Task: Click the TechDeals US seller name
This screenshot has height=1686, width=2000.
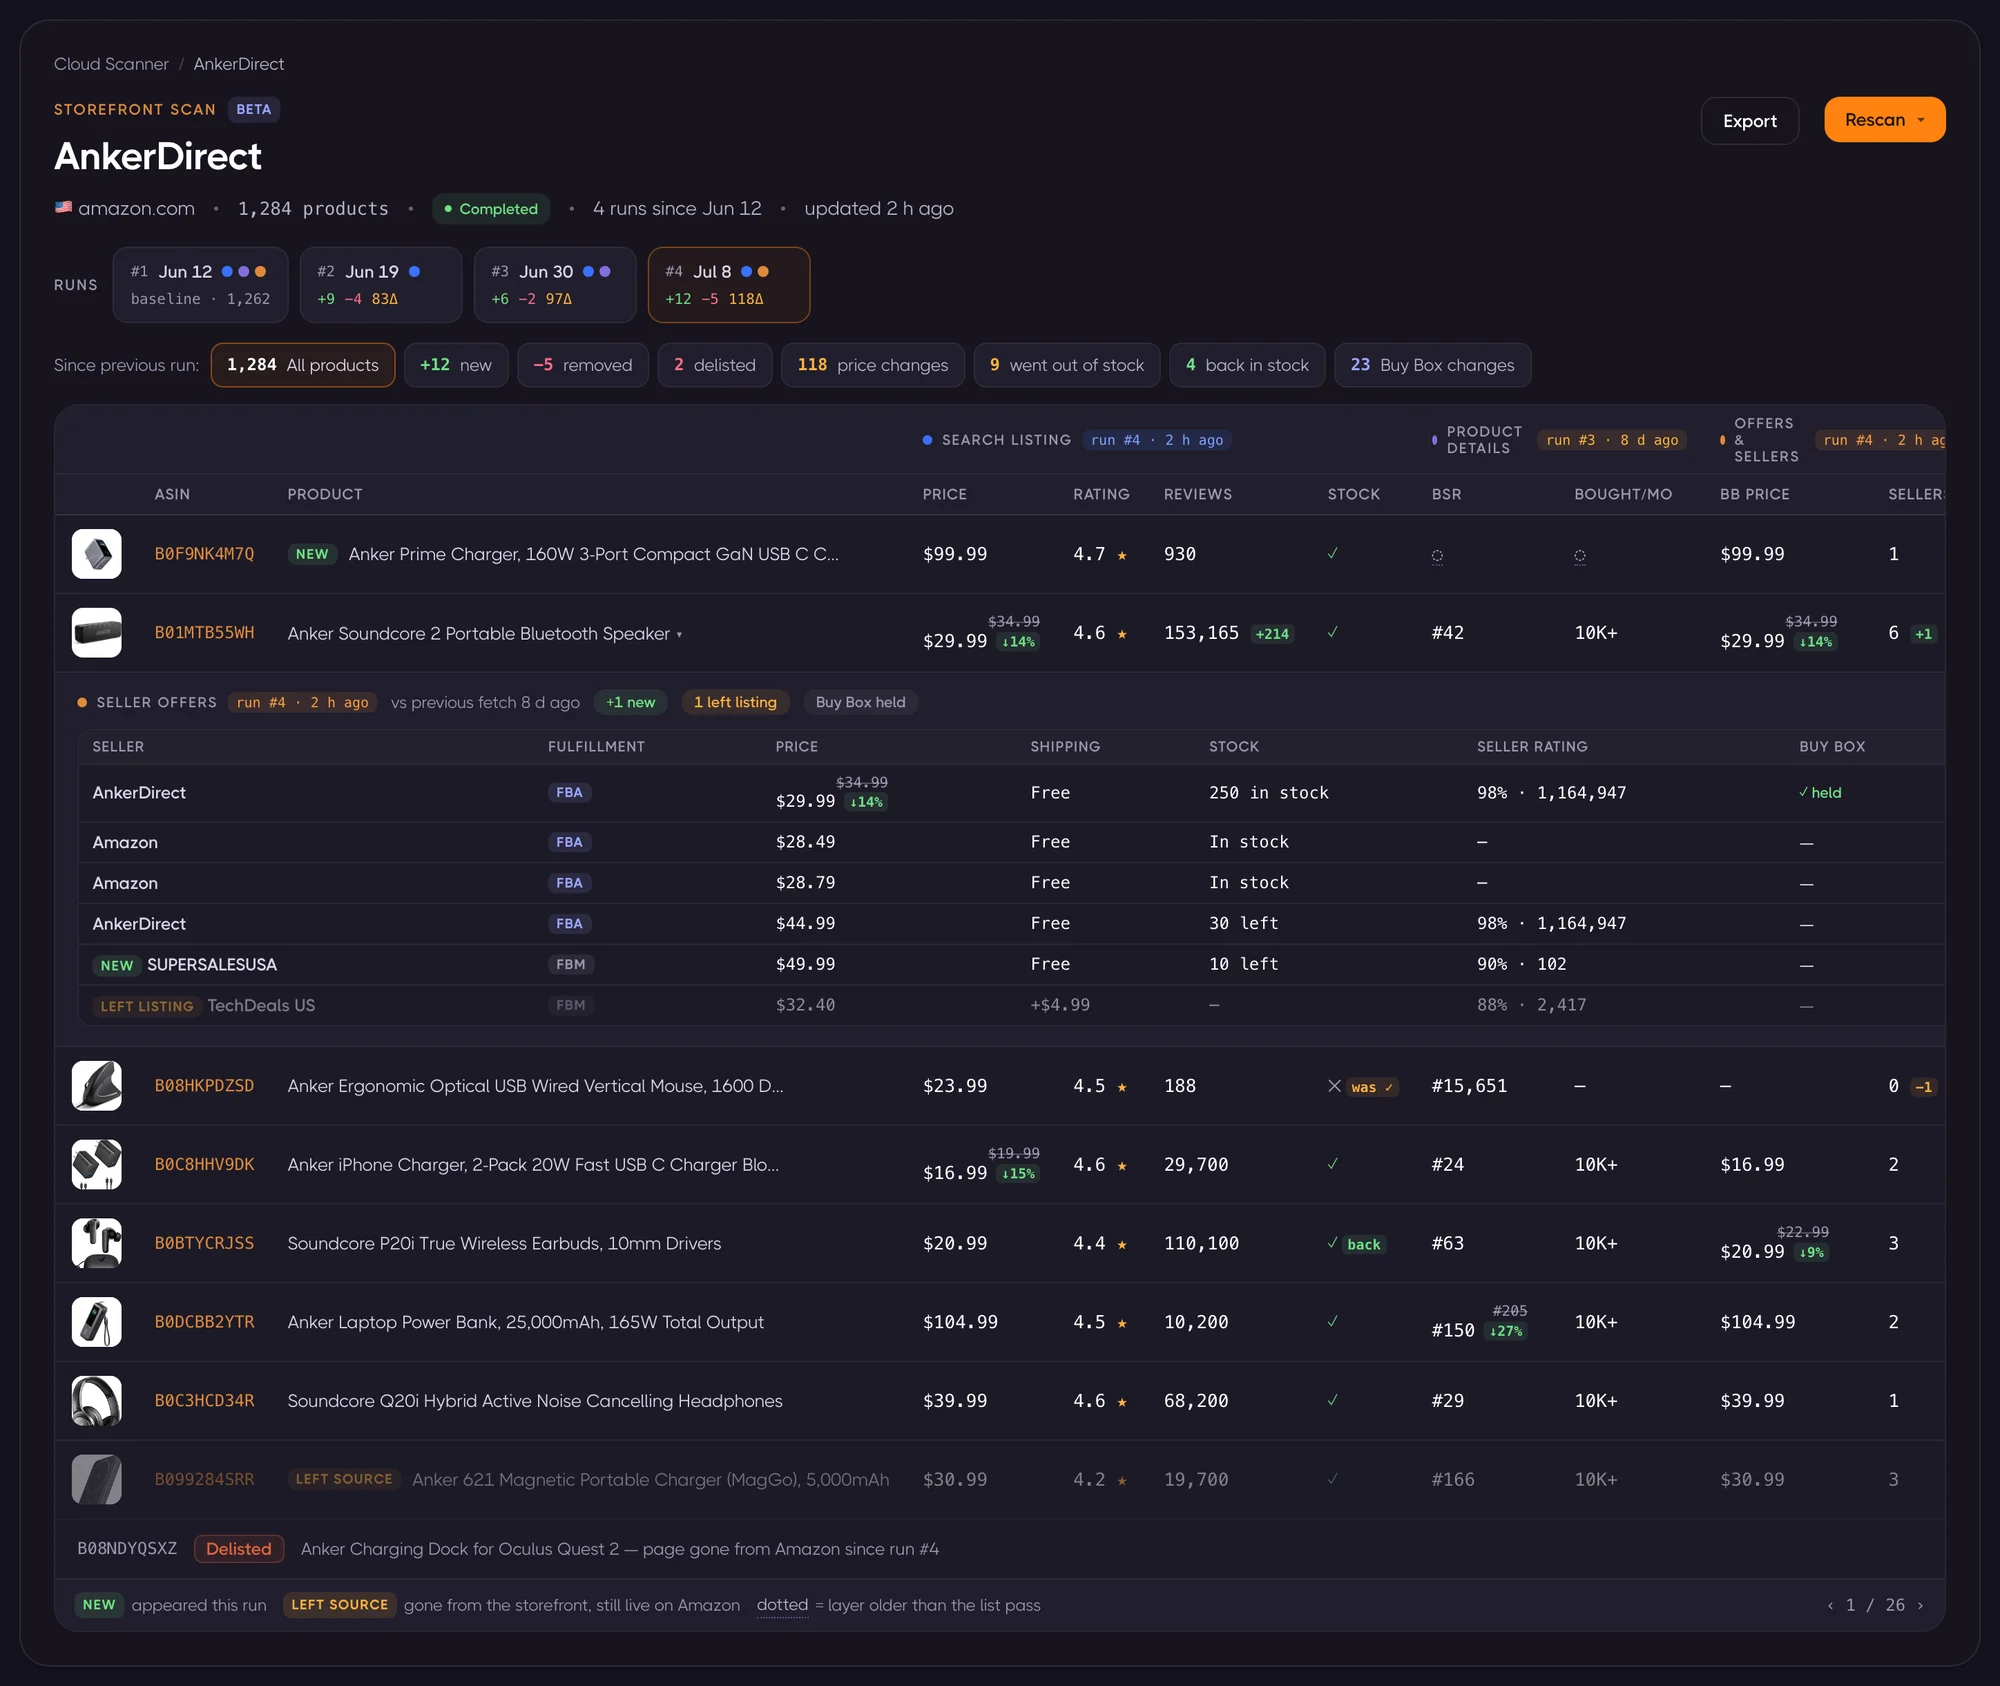Action: (261, 1006)
